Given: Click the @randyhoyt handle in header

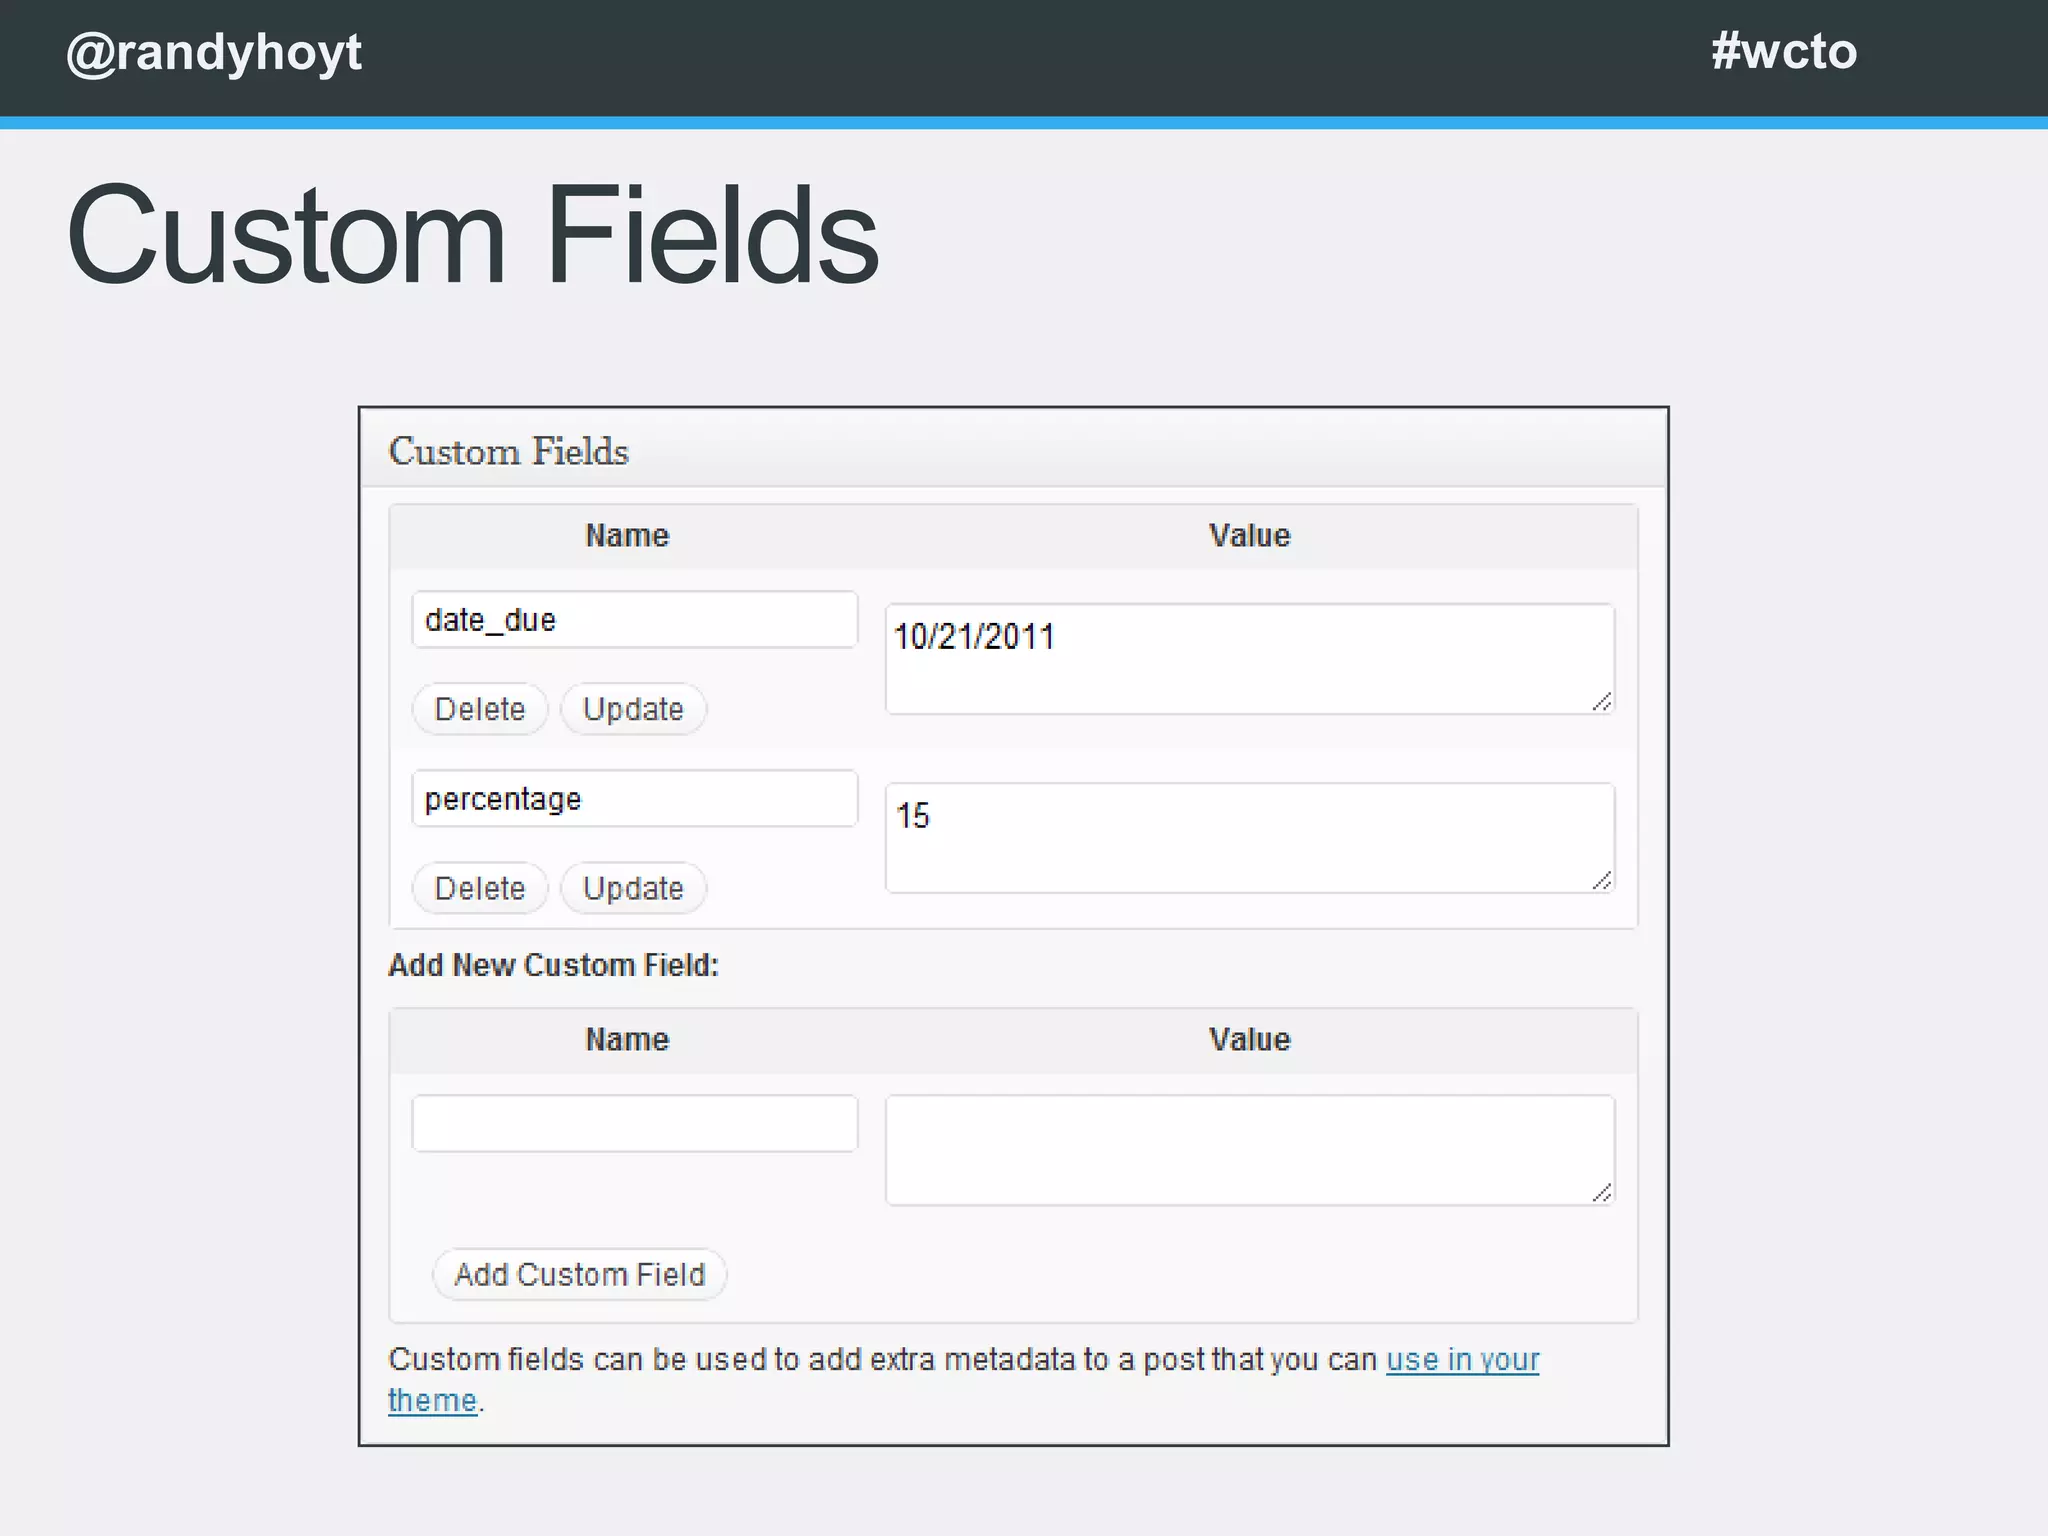Looking at the screenshot, I should (x=214, y=52).
